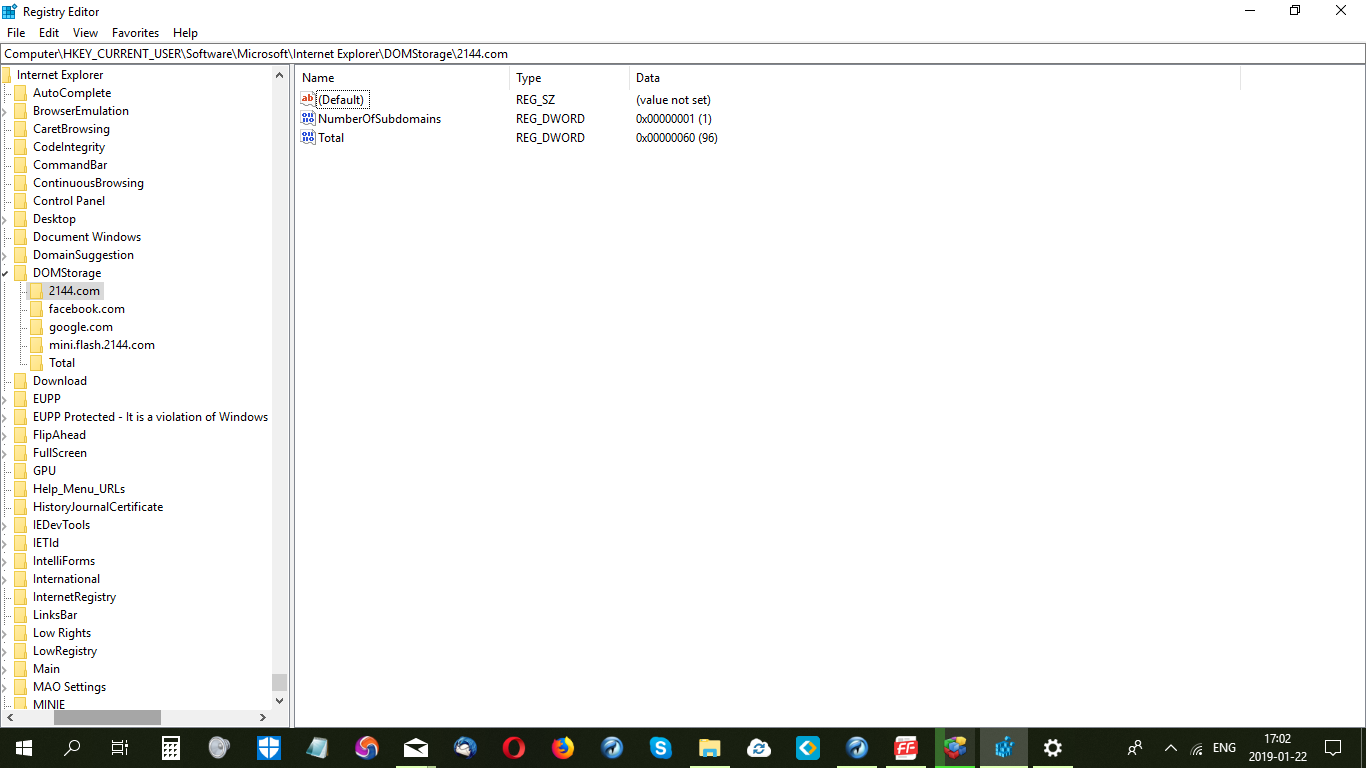
Task: Expand the DomainSuggestion key
Action: coord(5,255)
